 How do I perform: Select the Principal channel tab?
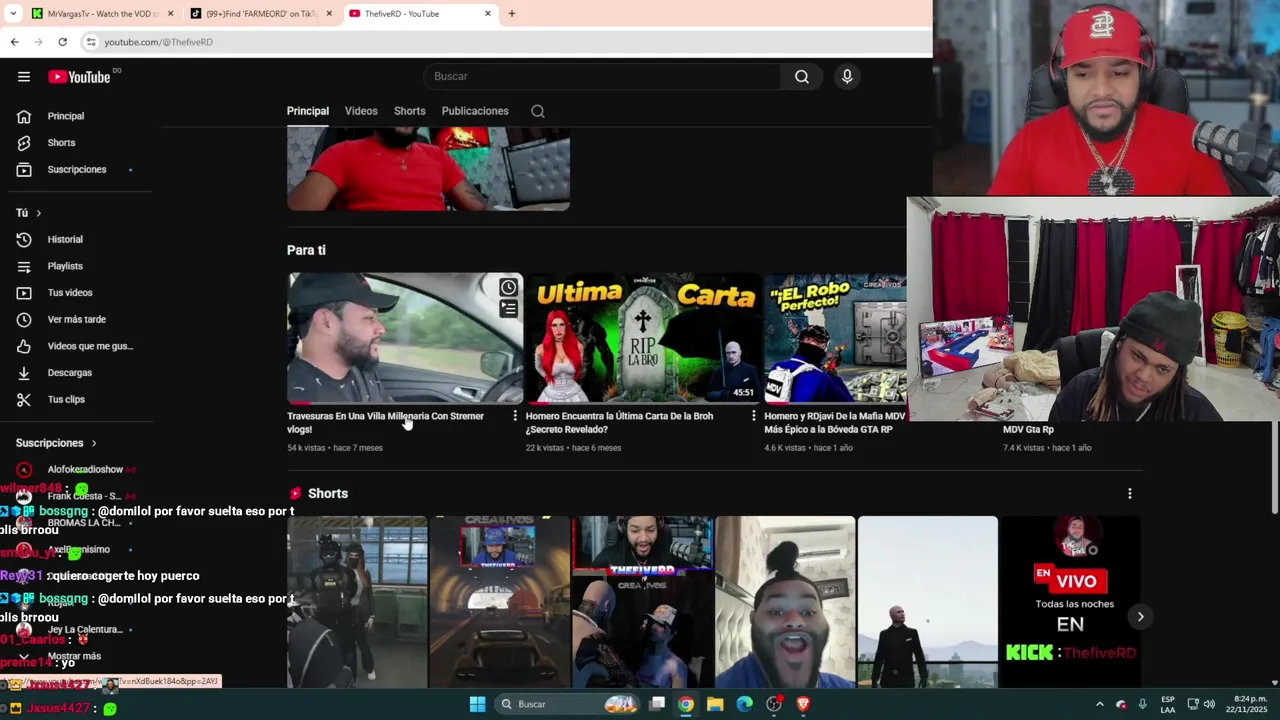308,111
